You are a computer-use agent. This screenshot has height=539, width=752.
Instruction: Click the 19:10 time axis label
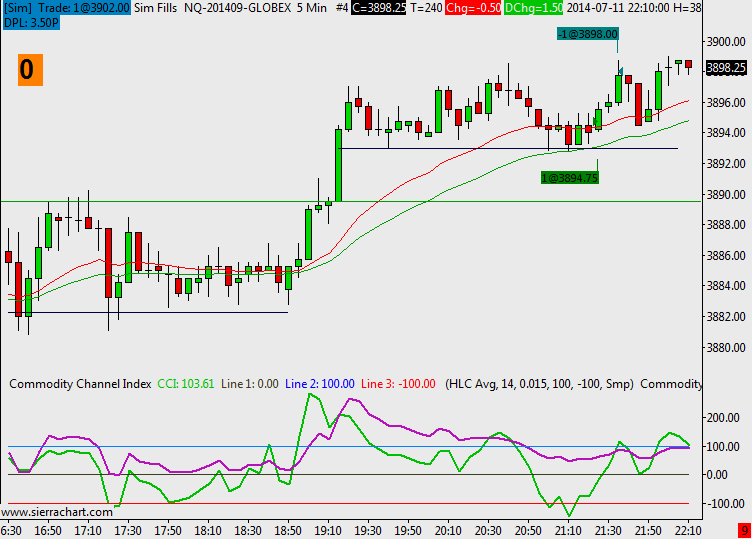coord(328,531)
